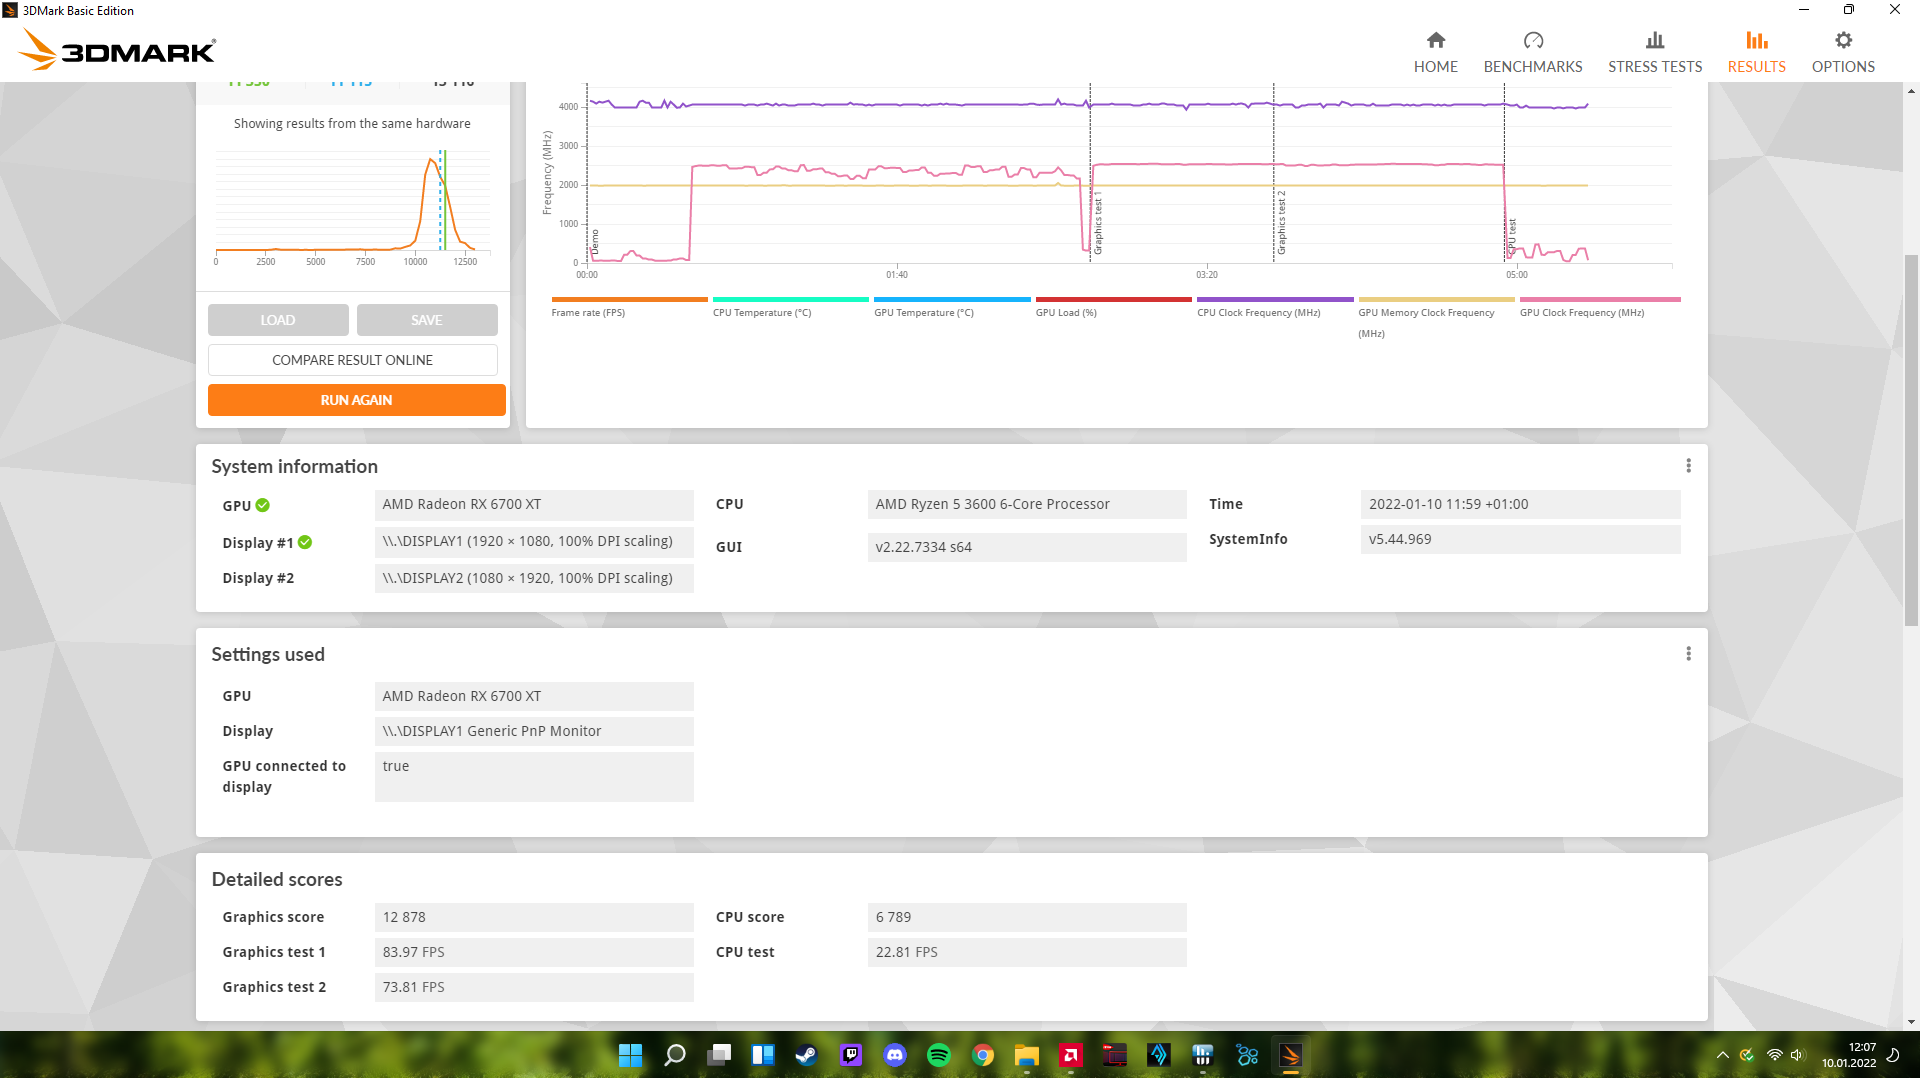Open Discord from taskbar
Image resolution: width=1920 pixels, height=1078 pixels.
pyautogui.click(x=895, y=1055)
